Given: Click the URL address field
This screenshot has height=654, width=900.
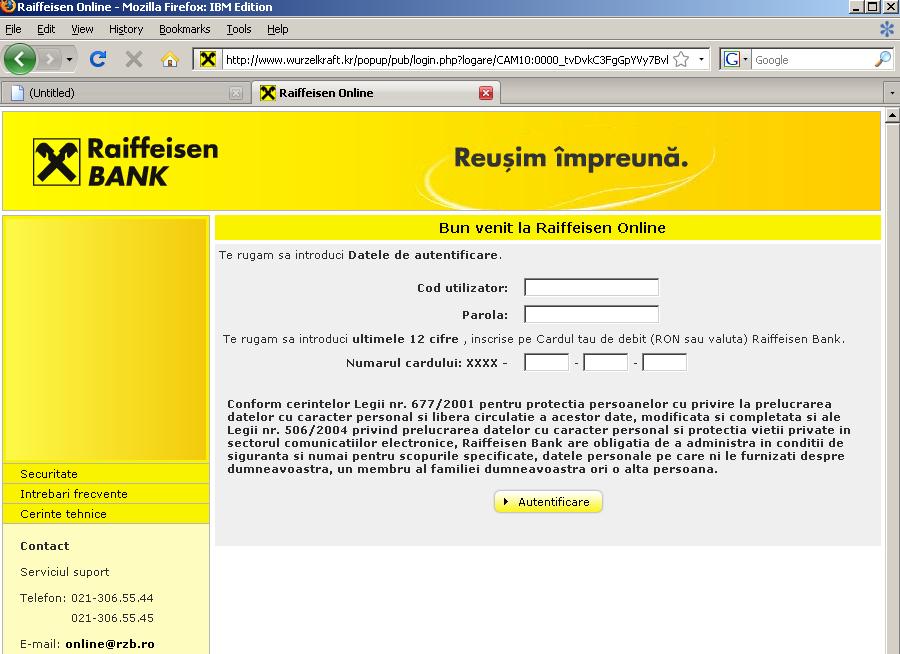Looking at the screenshot, I should pyautogui.click(x=447, y=60).
